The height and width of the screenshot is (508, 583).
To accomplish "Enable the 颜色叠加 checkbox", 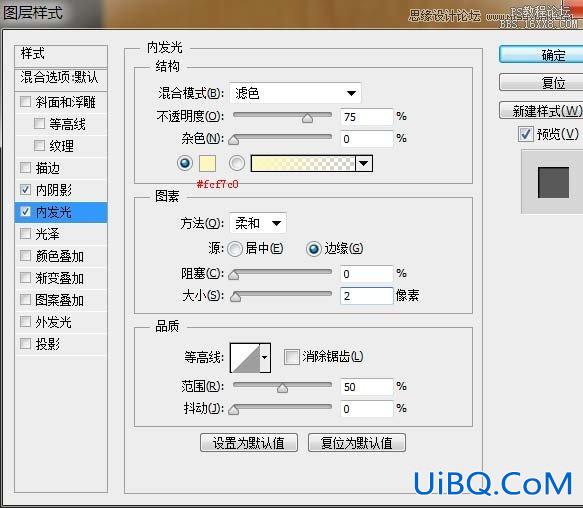I will tap(25, 255).
